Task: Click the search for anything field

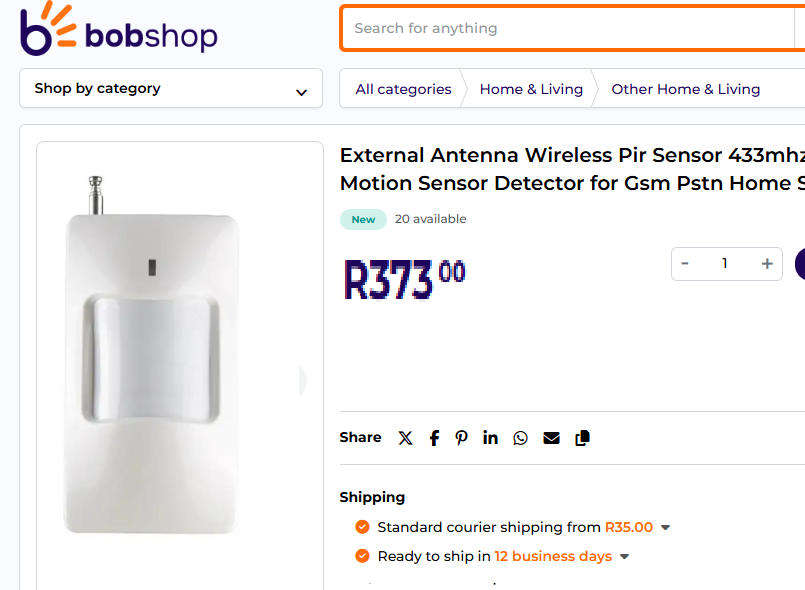Action: pos(570,28)
